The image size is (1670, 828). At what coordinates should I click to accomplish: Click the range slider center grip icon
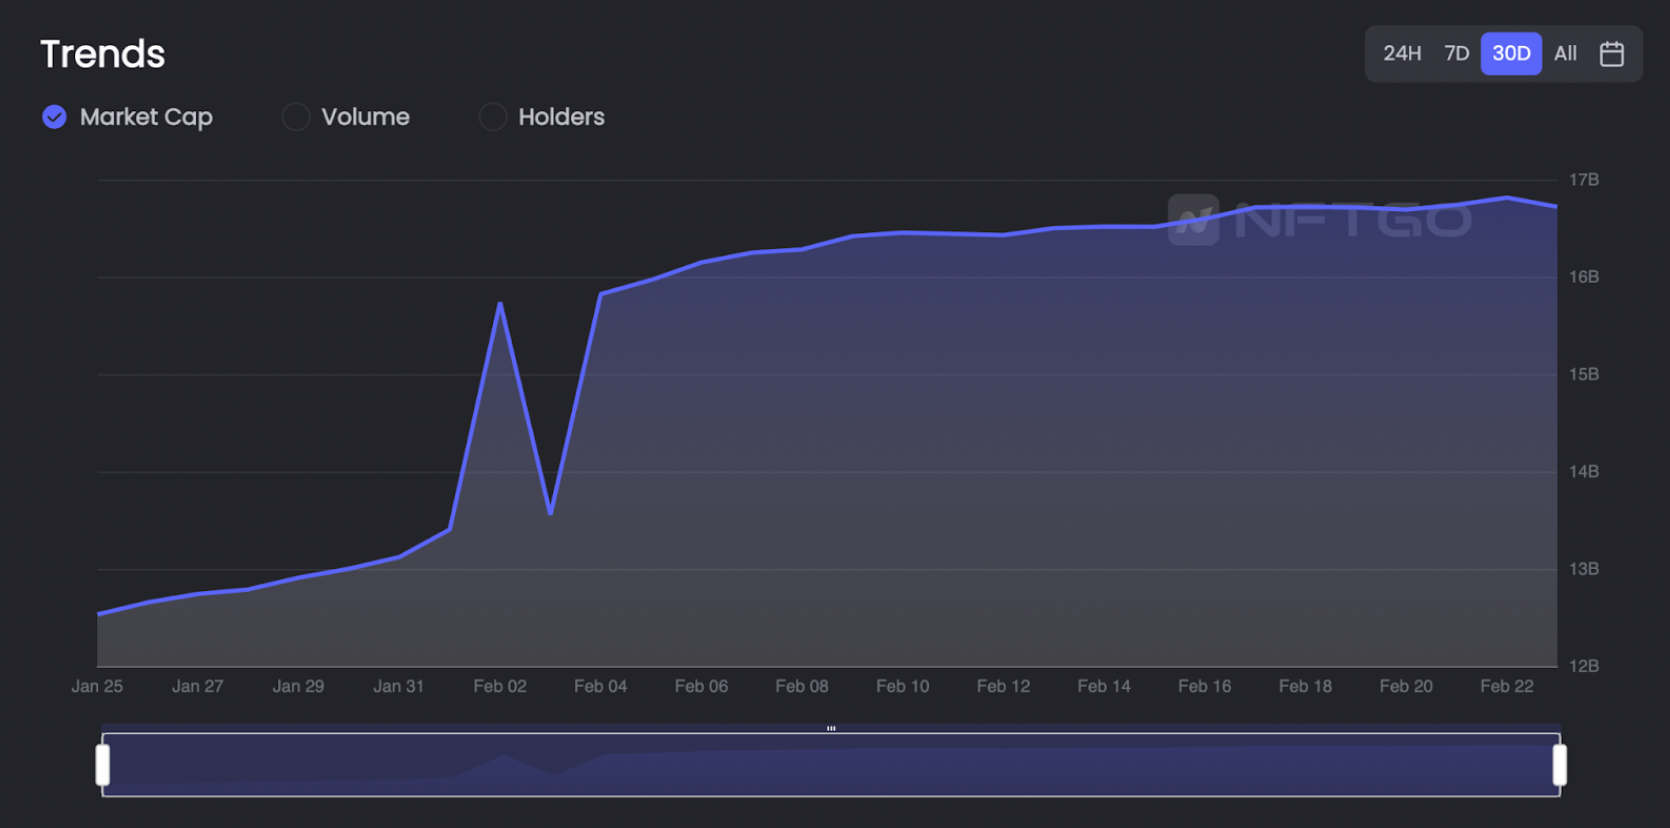click(831, 728)
